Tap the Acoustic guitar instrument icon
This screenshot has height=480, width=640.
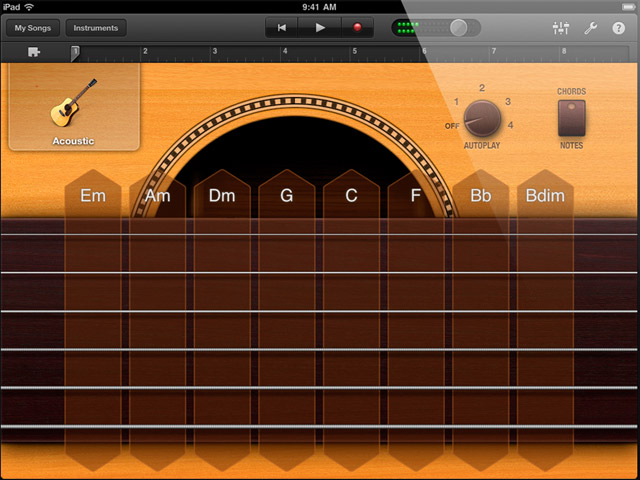coord(73,107)
